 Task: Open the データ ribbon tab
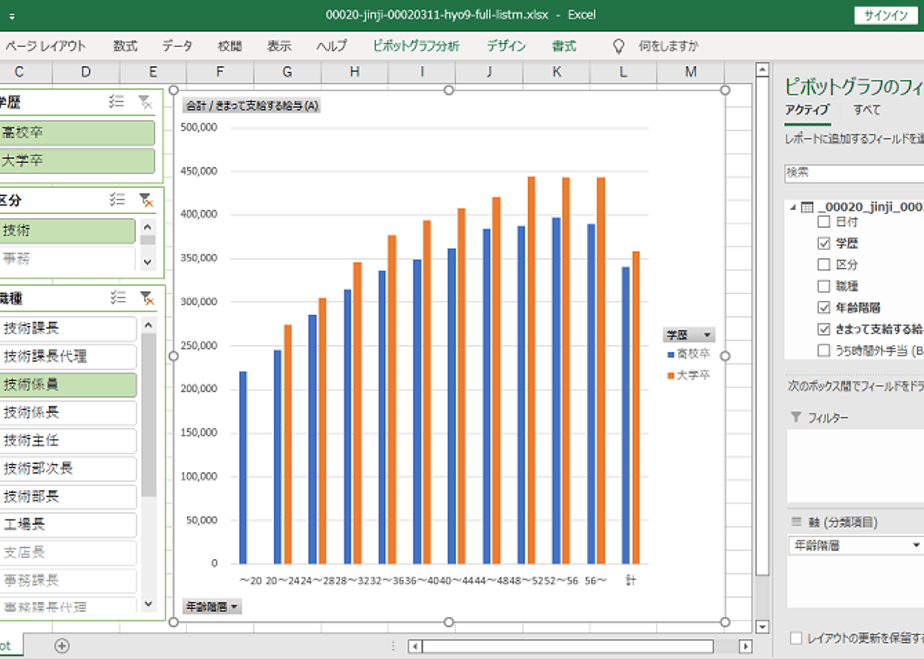(x=177, y=46)
